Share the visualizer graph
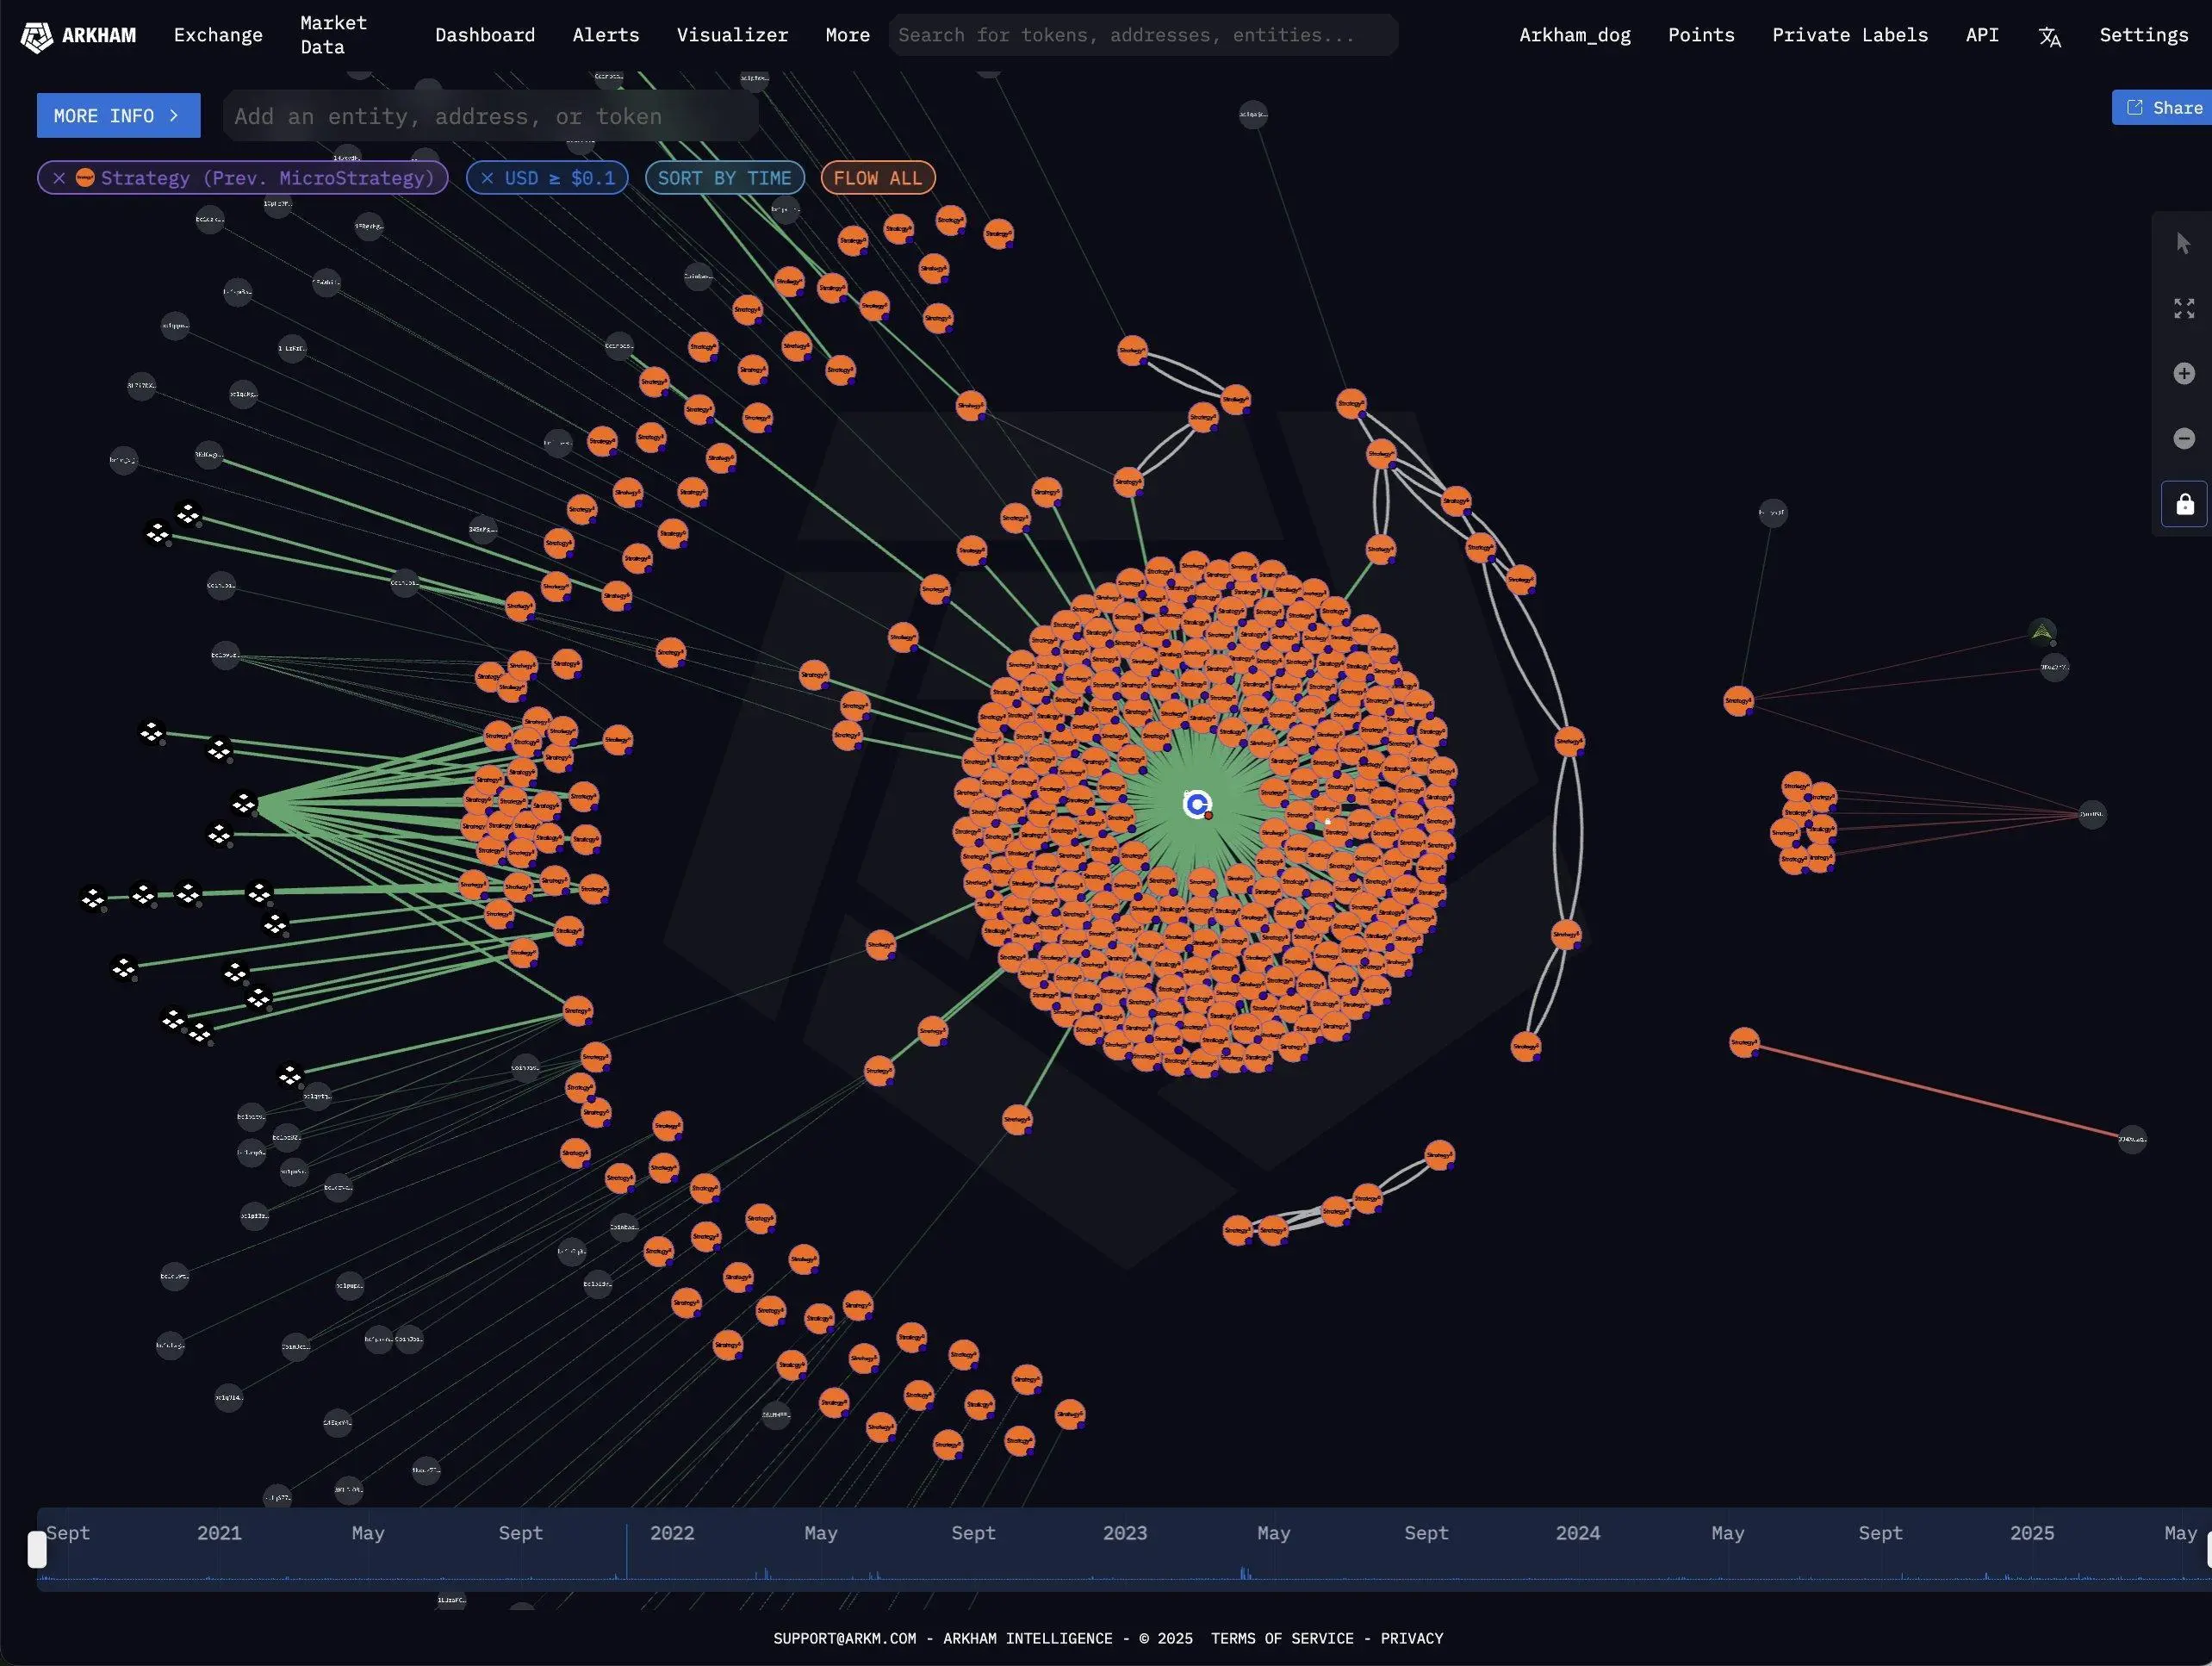Viewport: 2212px width, 1666px height. pos(2163,108)
